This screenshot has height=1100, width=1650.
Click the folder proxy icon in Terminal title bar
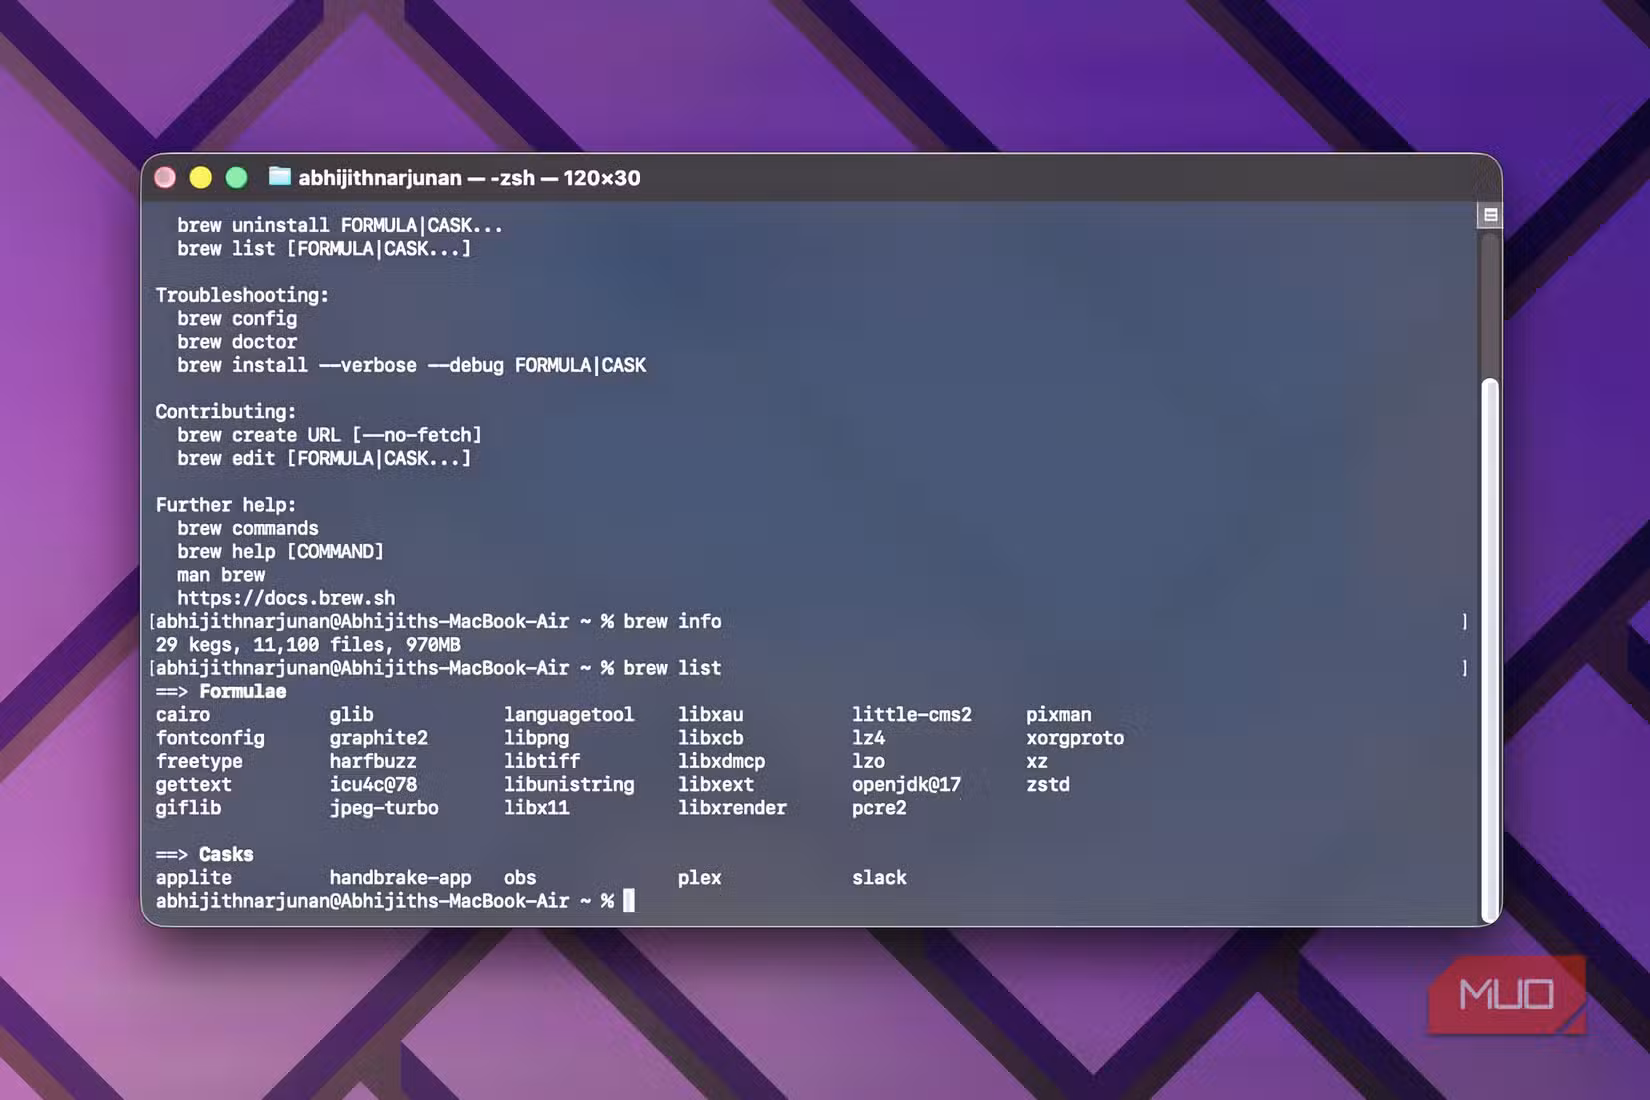click(279, 177)
